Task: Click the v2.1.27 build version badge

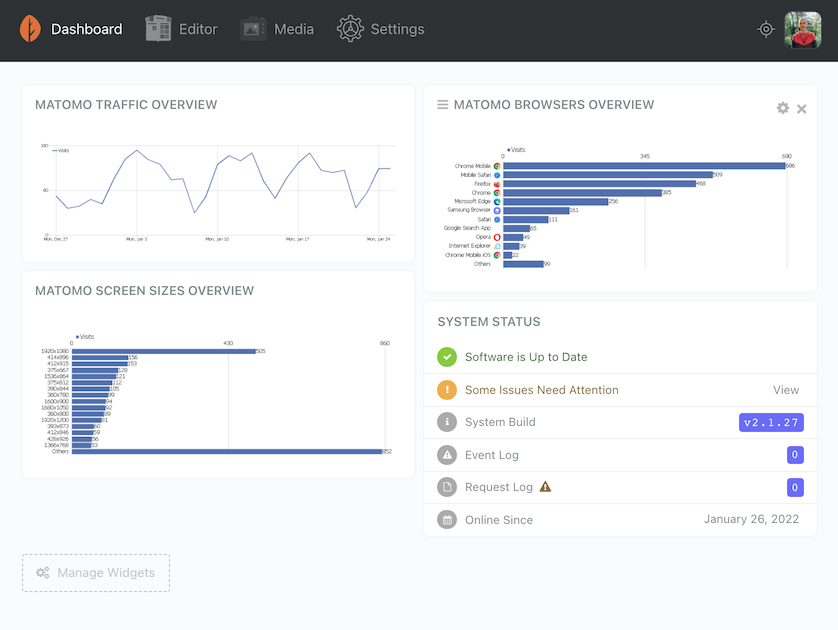Action: pos(771,423)
